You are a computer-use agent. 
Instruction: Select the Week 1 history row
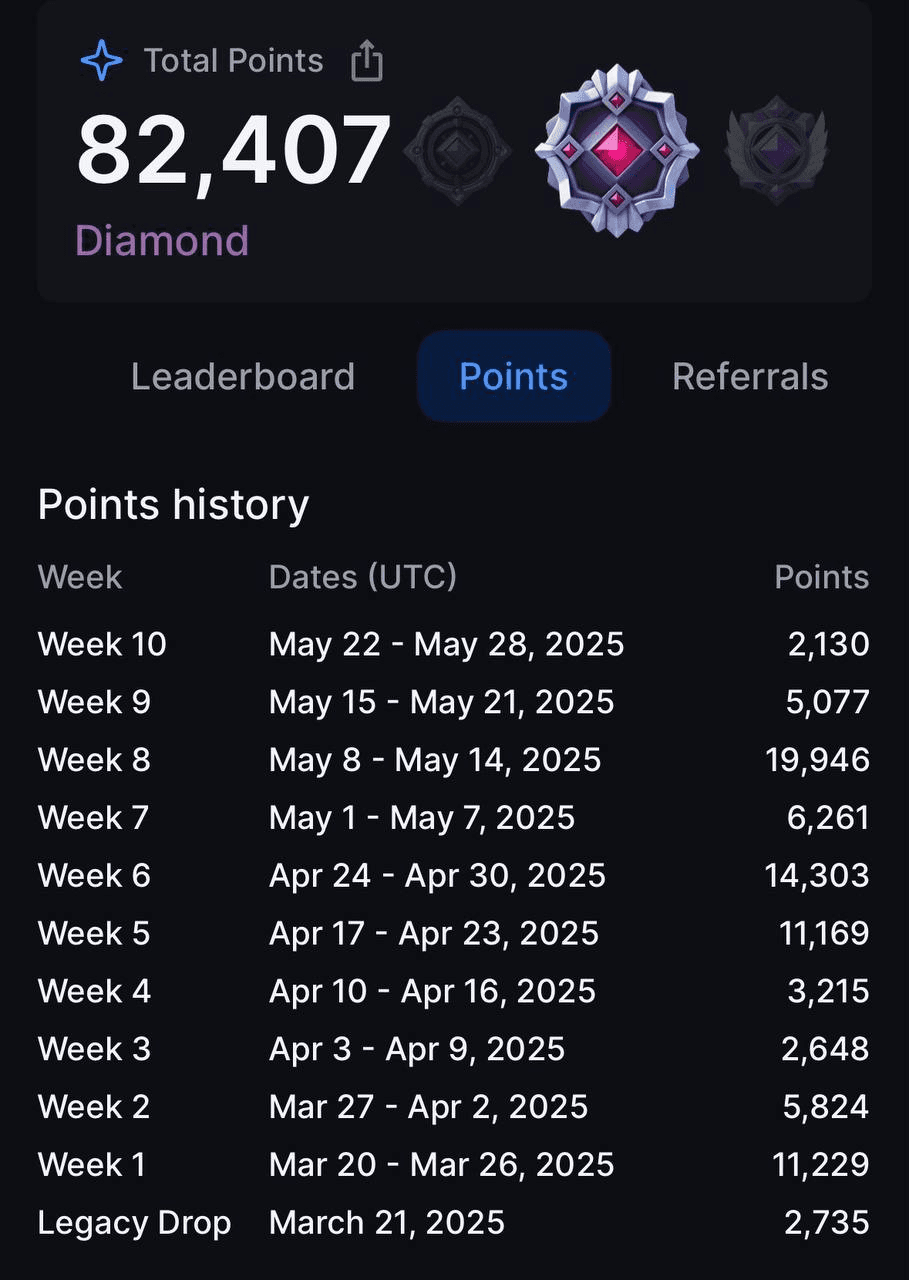tap(454, 1164)
